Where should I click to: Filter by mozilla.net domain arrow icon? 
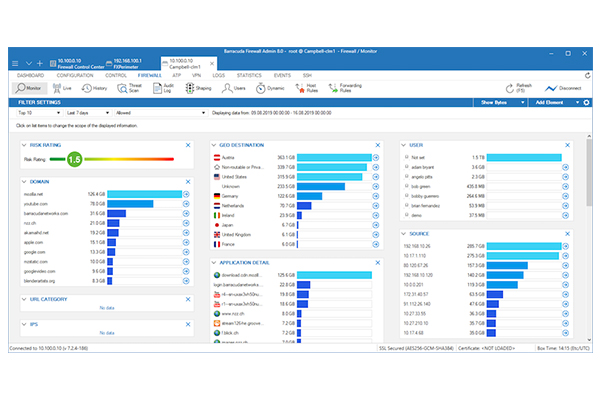[186, 194]
